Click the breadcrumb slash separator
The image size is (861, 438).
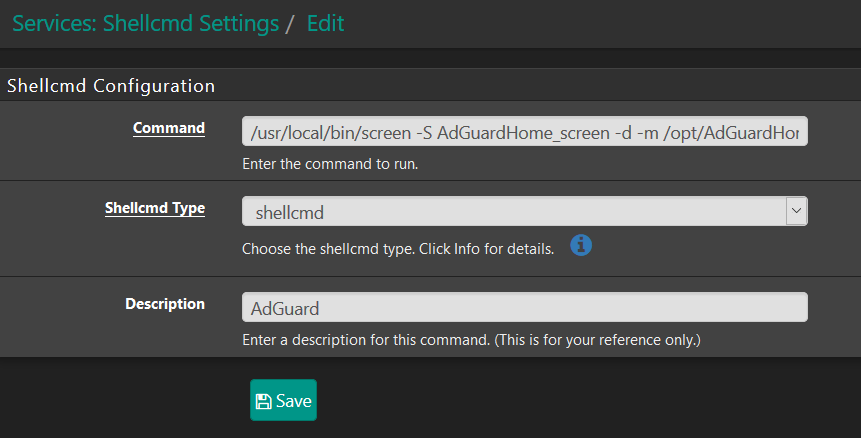291,24
